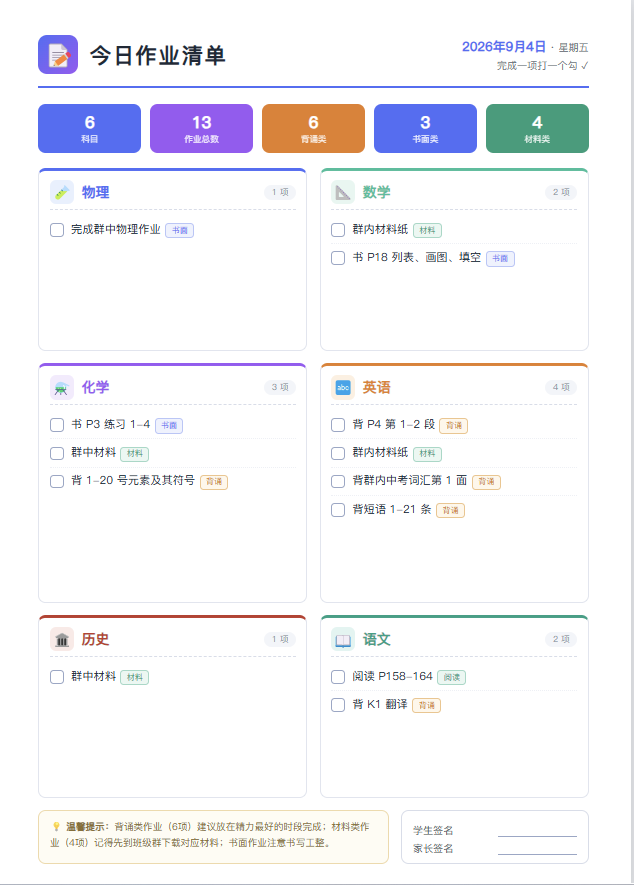
Task: Click the 化学 subject heading
Action: [95, 387]
